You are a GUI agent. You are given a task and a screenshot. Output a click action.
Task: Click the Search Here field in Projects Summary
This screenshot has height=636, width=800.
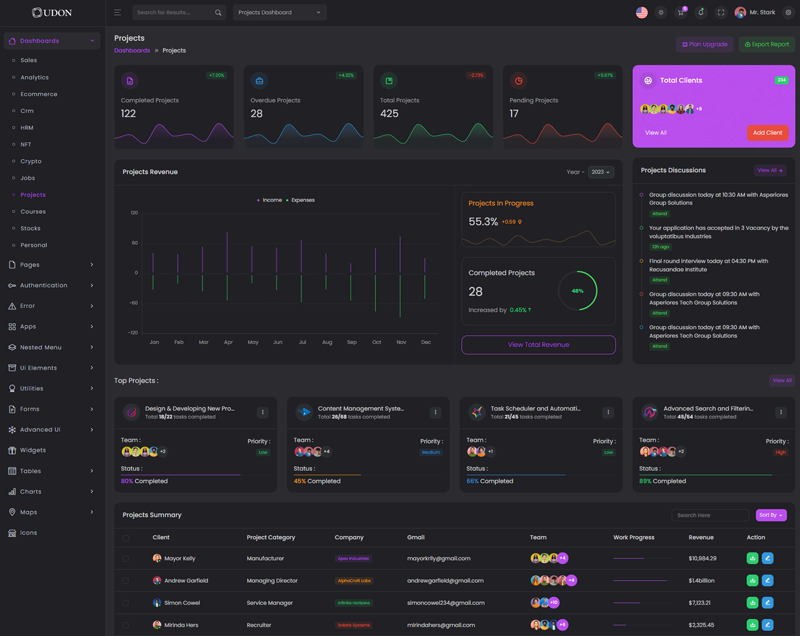pos(709,515)
